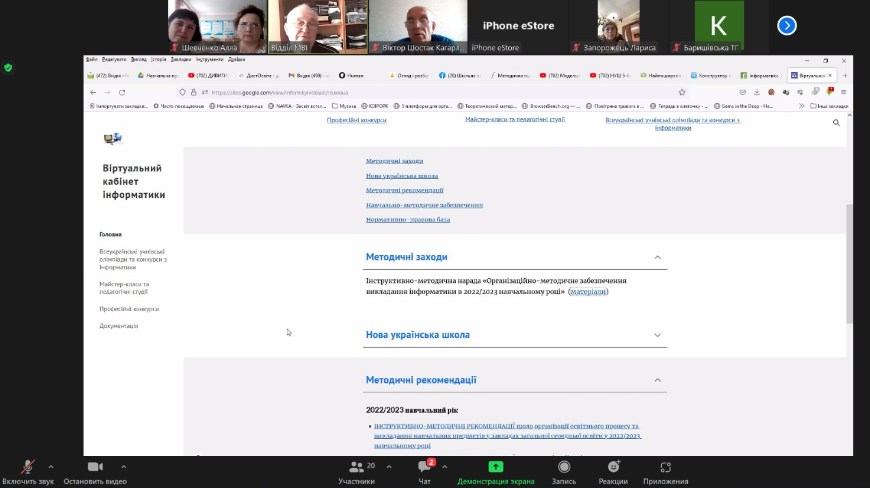The width and height of the screenshot is (870, 488).
Task: Collapse Методичні рекомендації section
Action: (x=657, y=380)
